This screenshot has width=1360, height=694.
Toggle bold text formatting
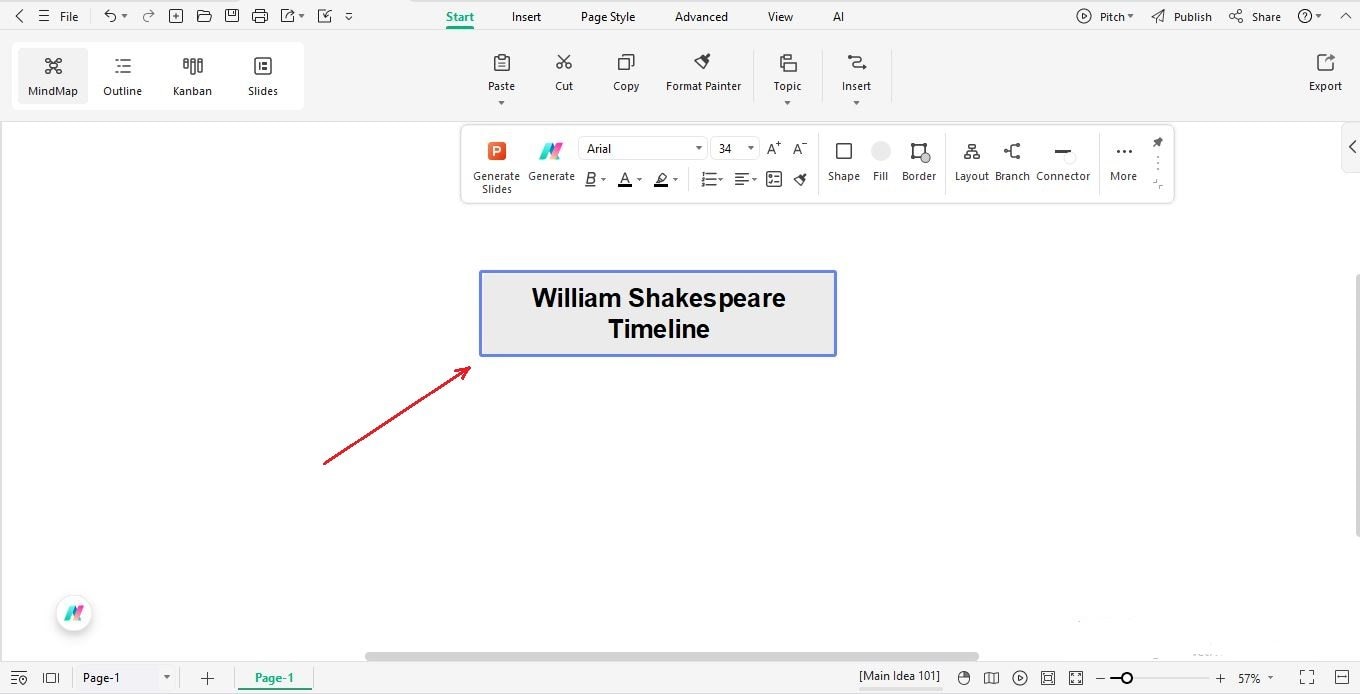pyautogui.click(x=591, y=179)
